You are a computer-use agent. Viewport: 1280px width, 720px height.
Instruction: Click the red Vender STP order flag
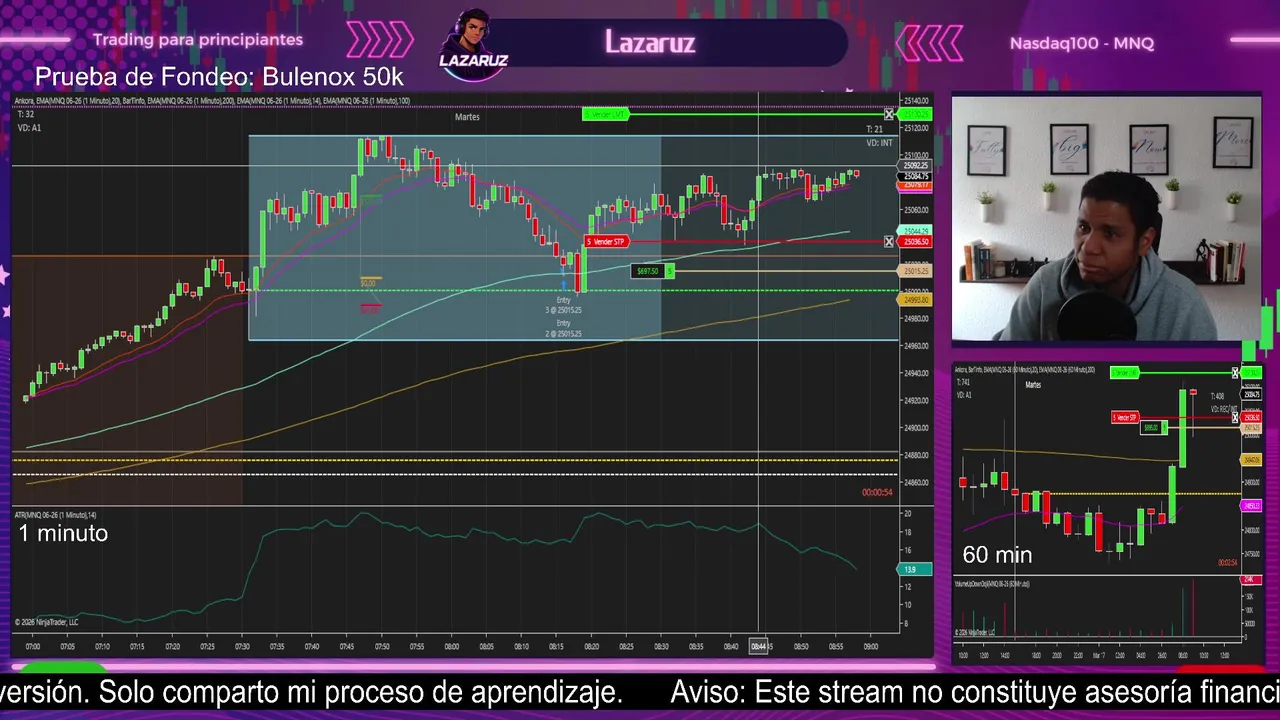(x=606, y=242)
